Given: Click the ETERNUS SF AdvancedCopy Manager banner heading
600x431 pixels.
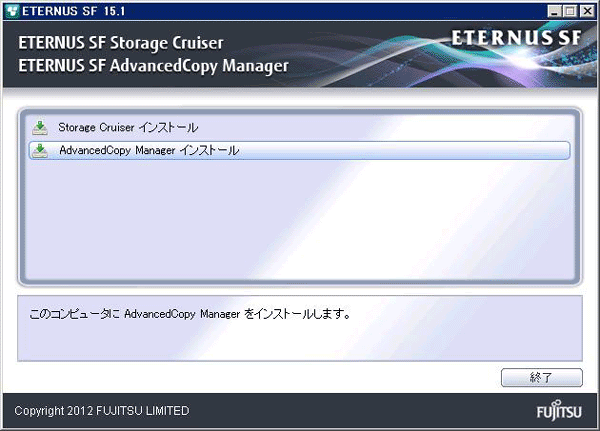Looking at the screenshot, I should (153, 66).
